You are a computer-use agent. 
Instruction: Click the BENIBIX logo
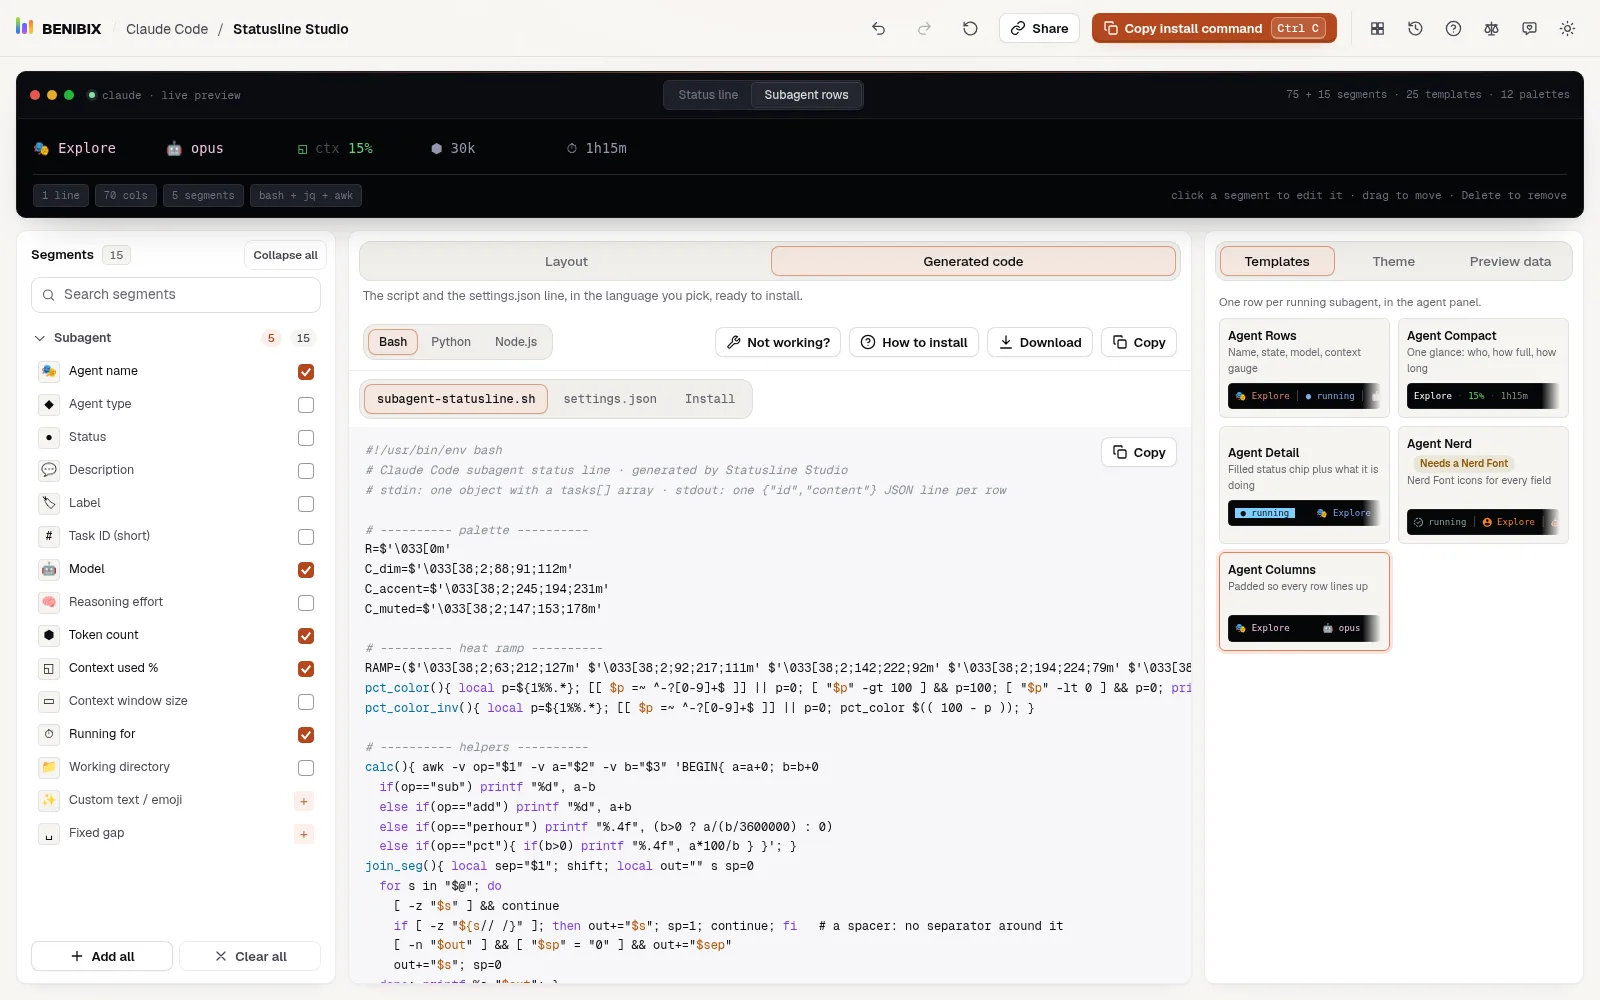(x=58, y=28)
